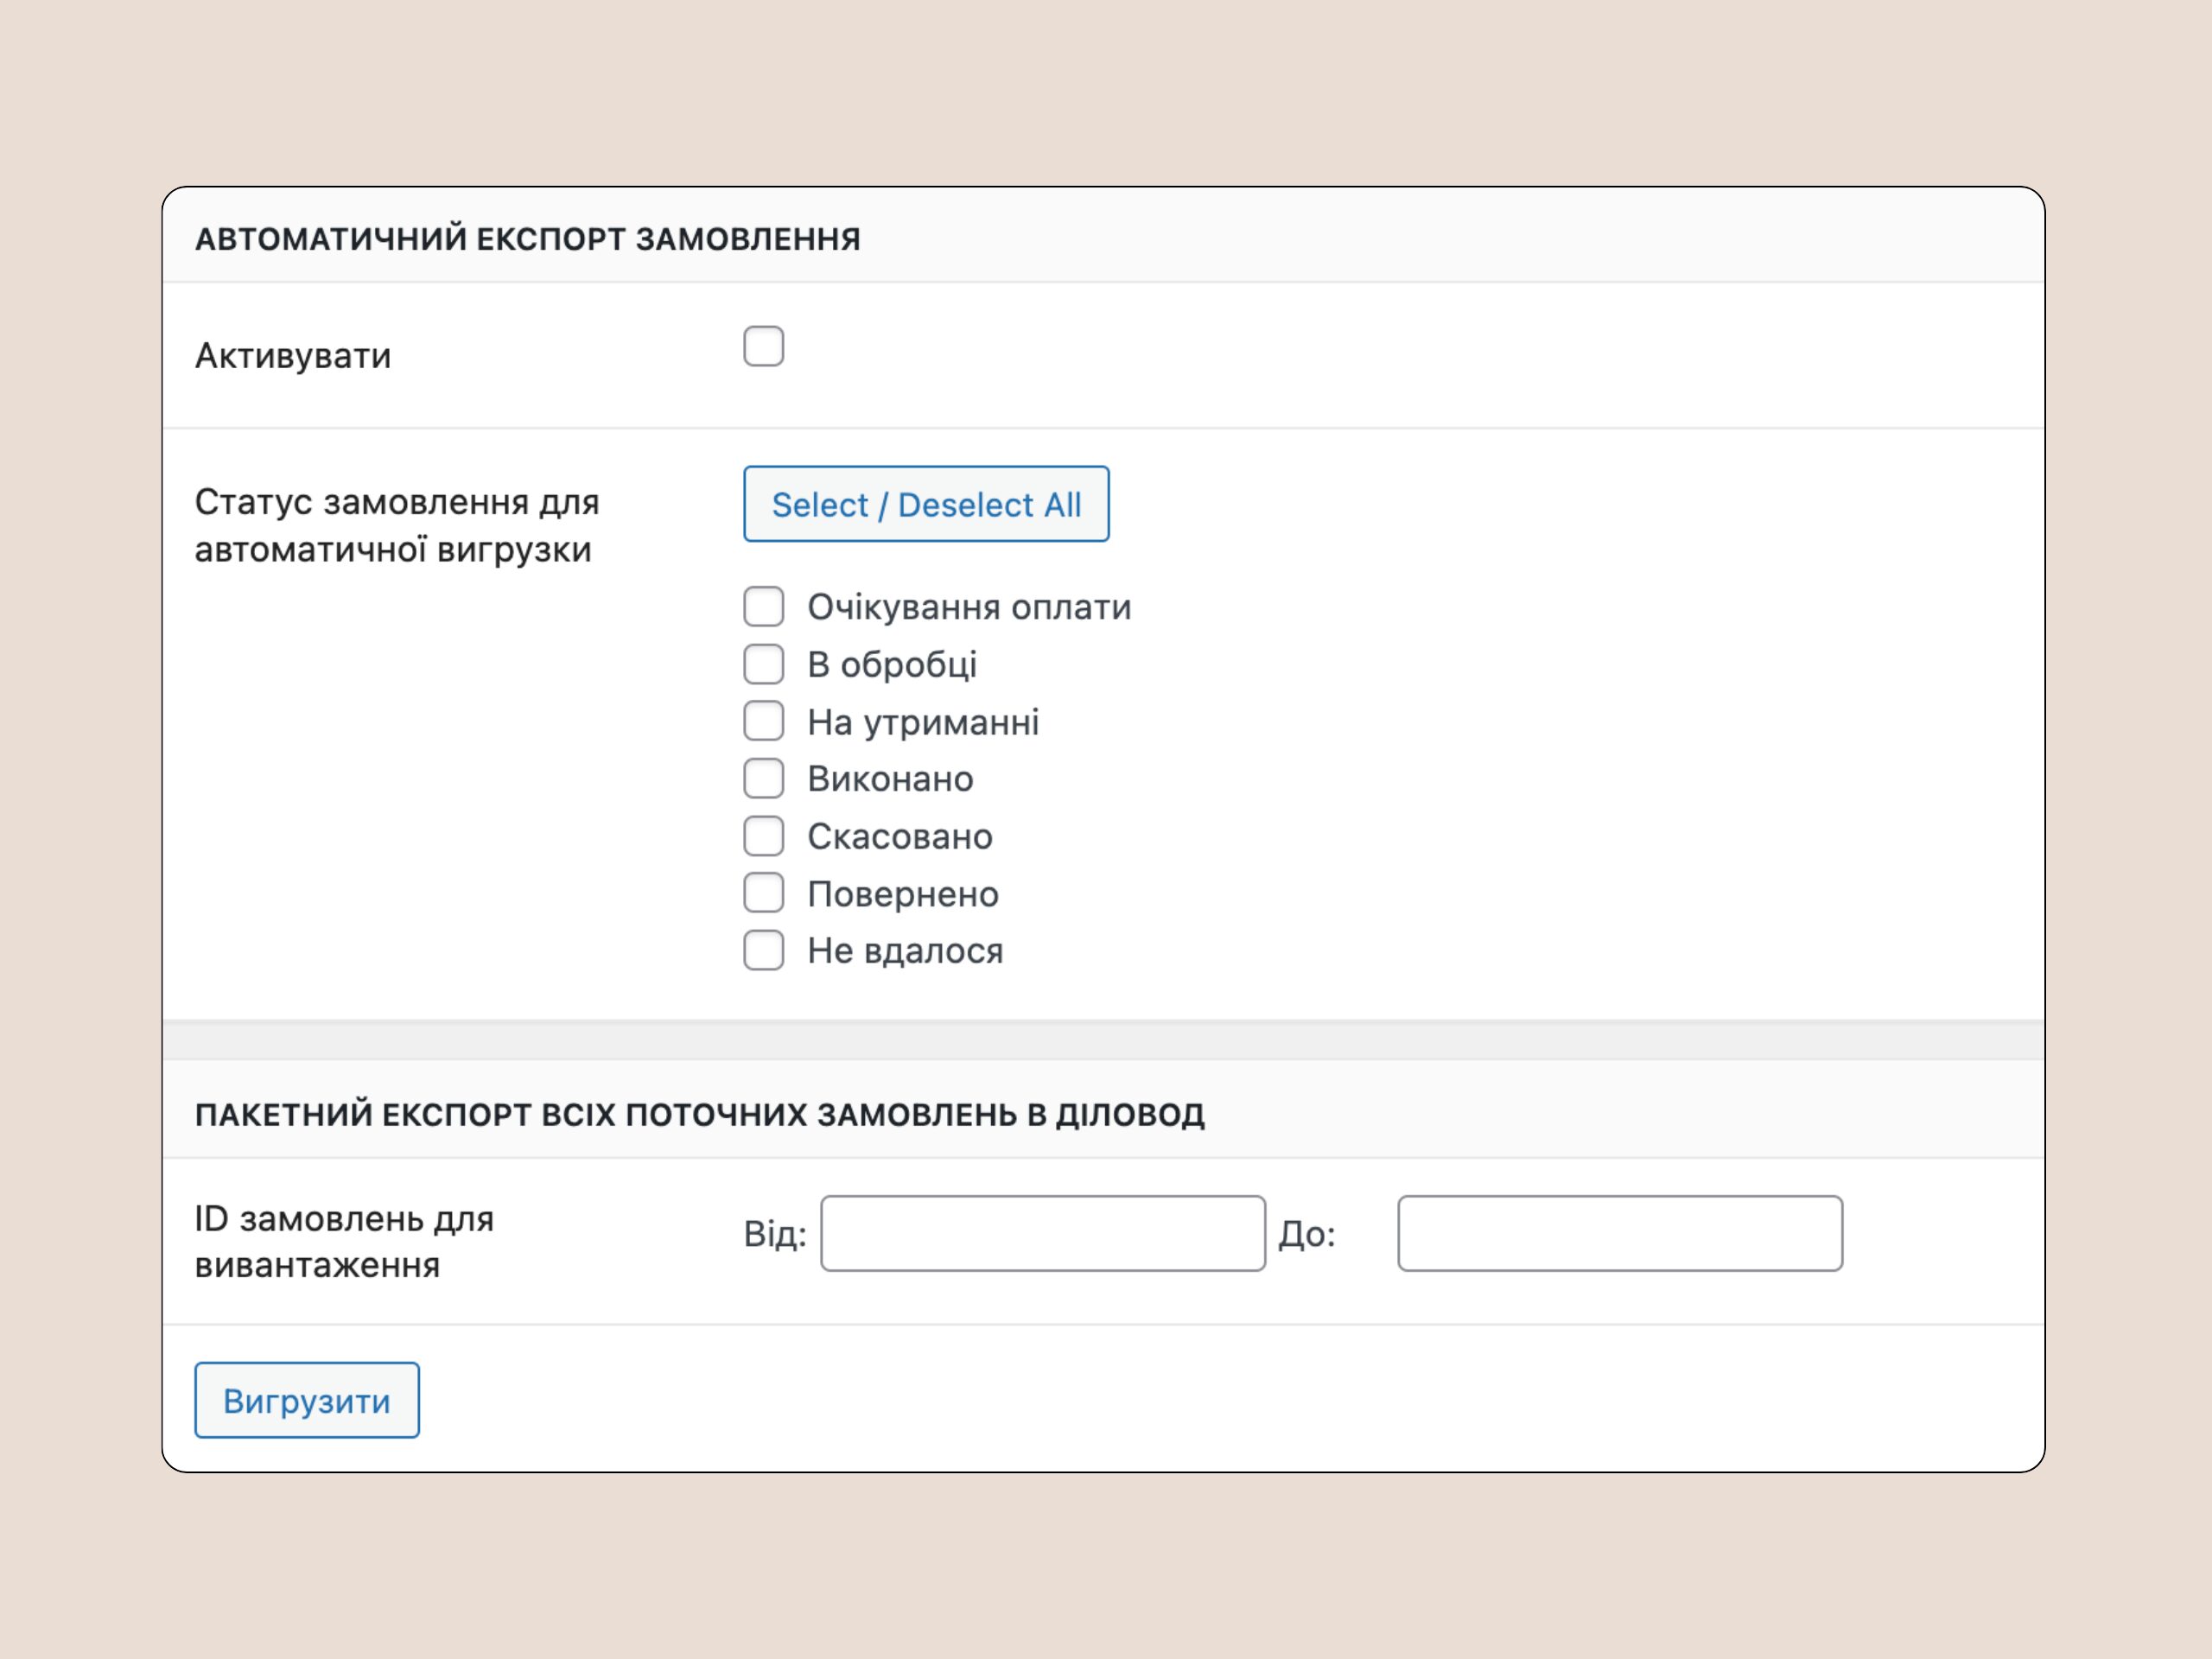Click the ID замовлень для вивантаження label
The image size is (2212, 1659).
[344, 1242]
